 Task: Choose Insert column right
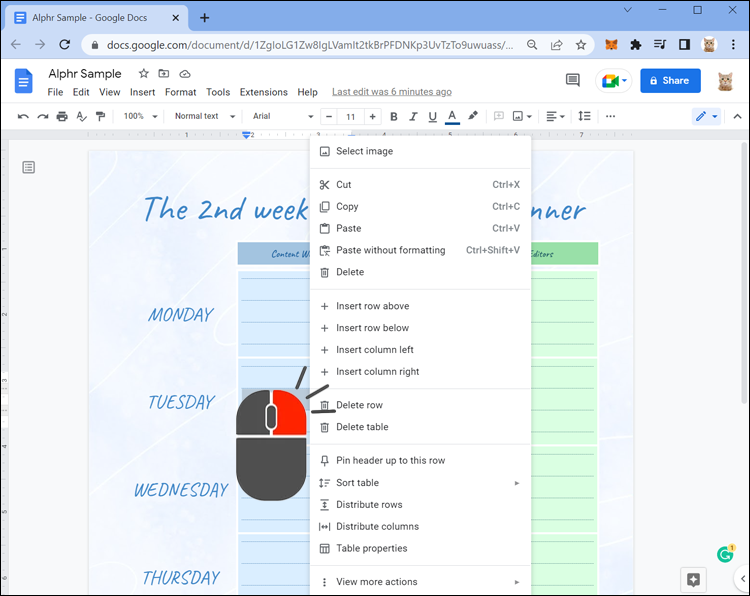[x=420, y=372]
